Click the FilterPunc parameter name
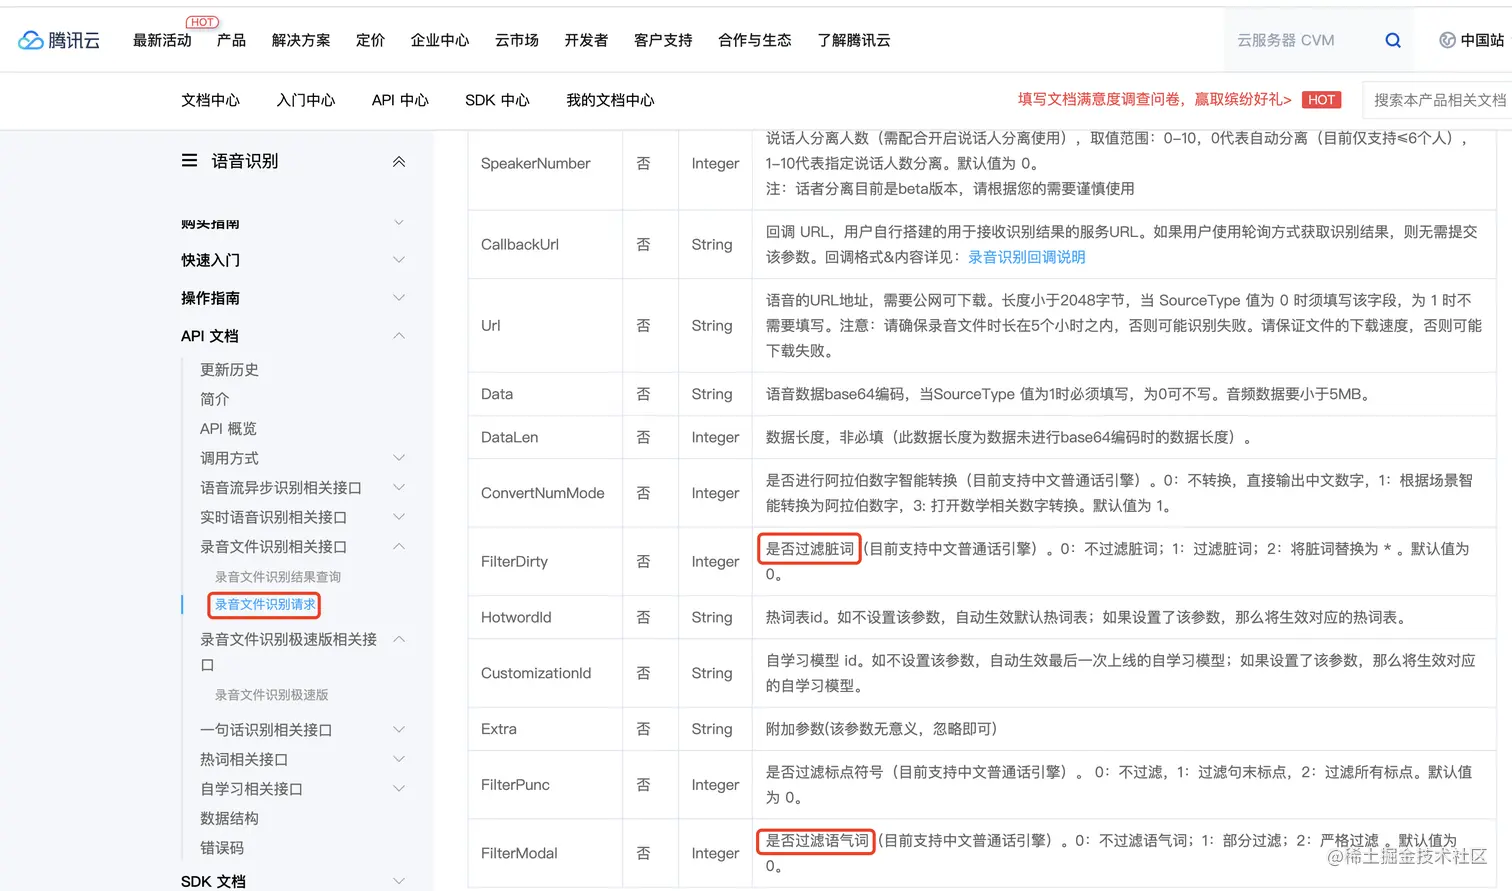 [x=515, y=785]
